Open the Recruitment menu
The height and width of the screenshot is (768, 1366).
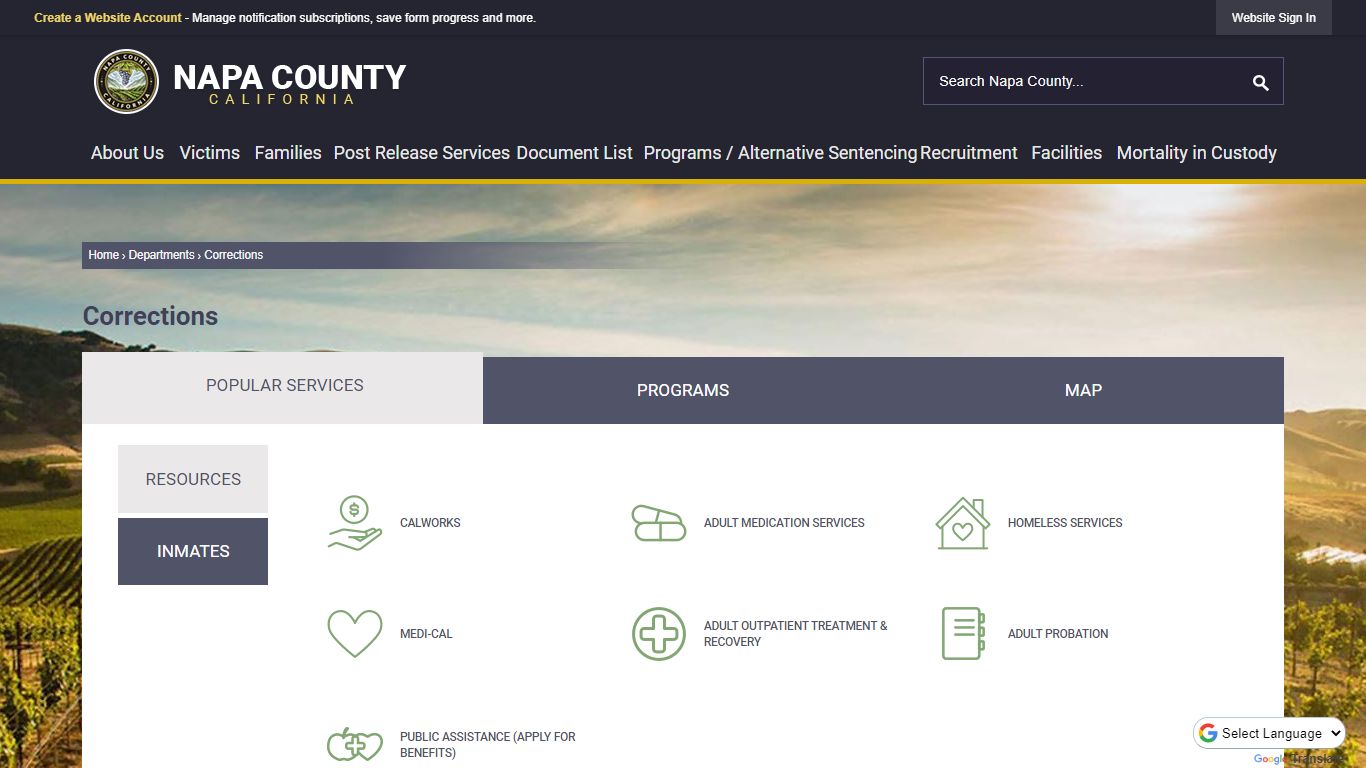(x=969, y=153)
